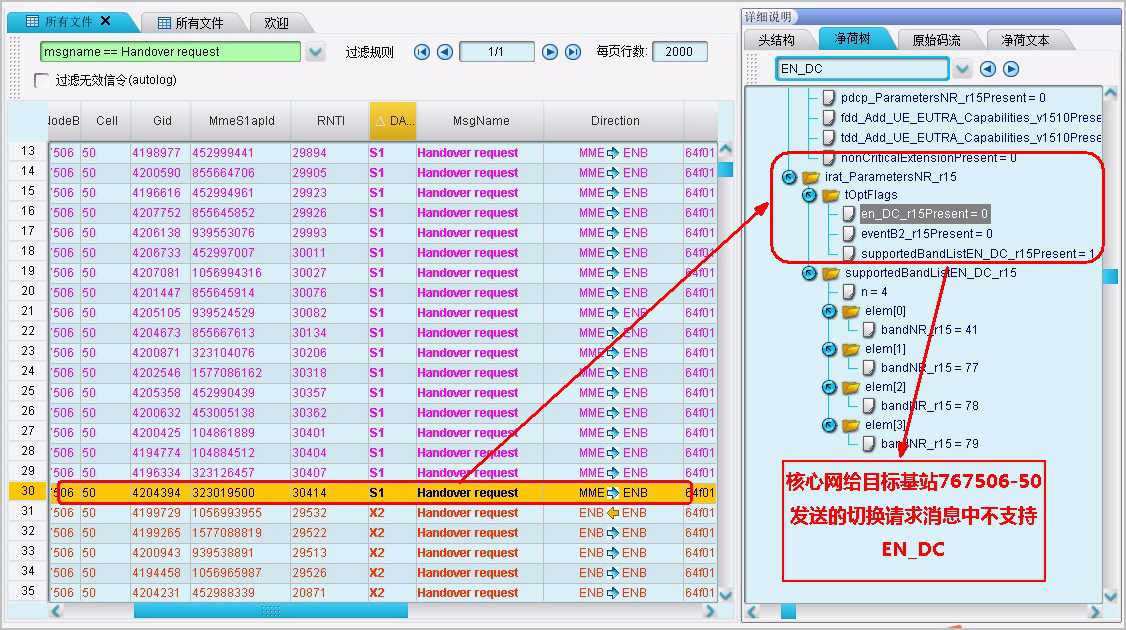The height and width of the screenshot is (630, 1126).
Task: Open the msgname filter dropdown
Action: pyautogui.click(x=315, y=52)
